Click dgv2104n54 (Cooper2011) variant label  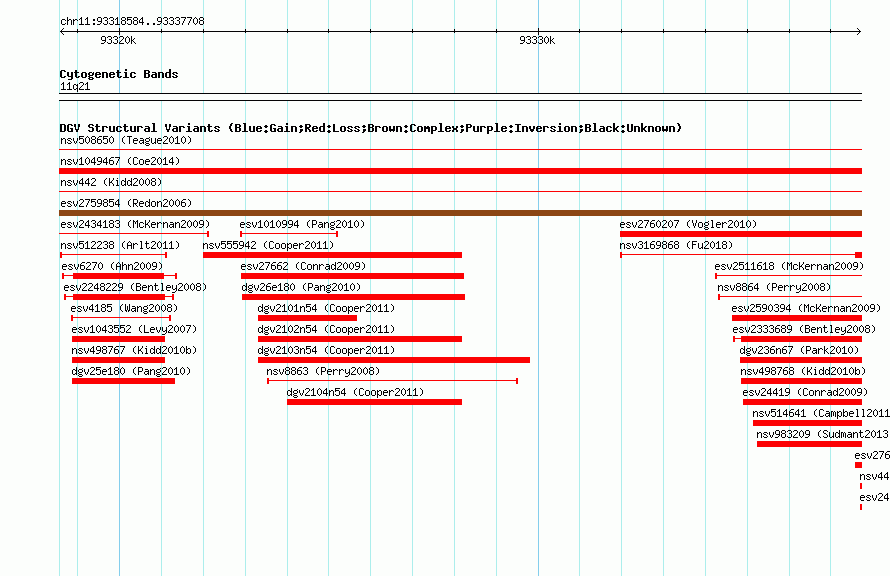[x=355, y=392]
